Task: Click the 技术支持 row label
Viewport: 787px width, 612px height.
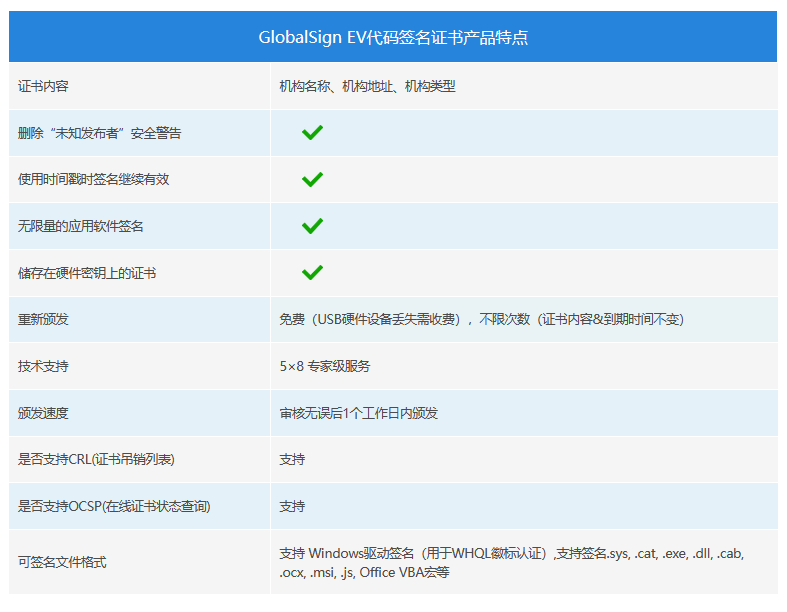Action: pos(43,366)
